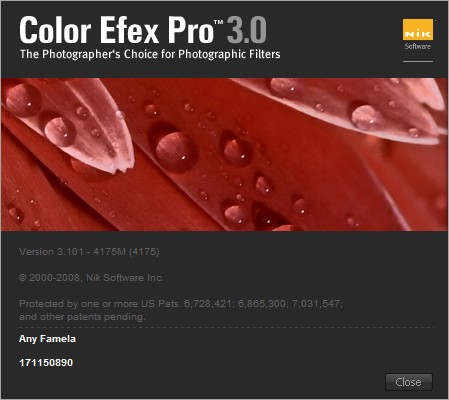Click the line beneath the Nik Software logo
Viewport: 449px width, 400px height.
(418, 61)
